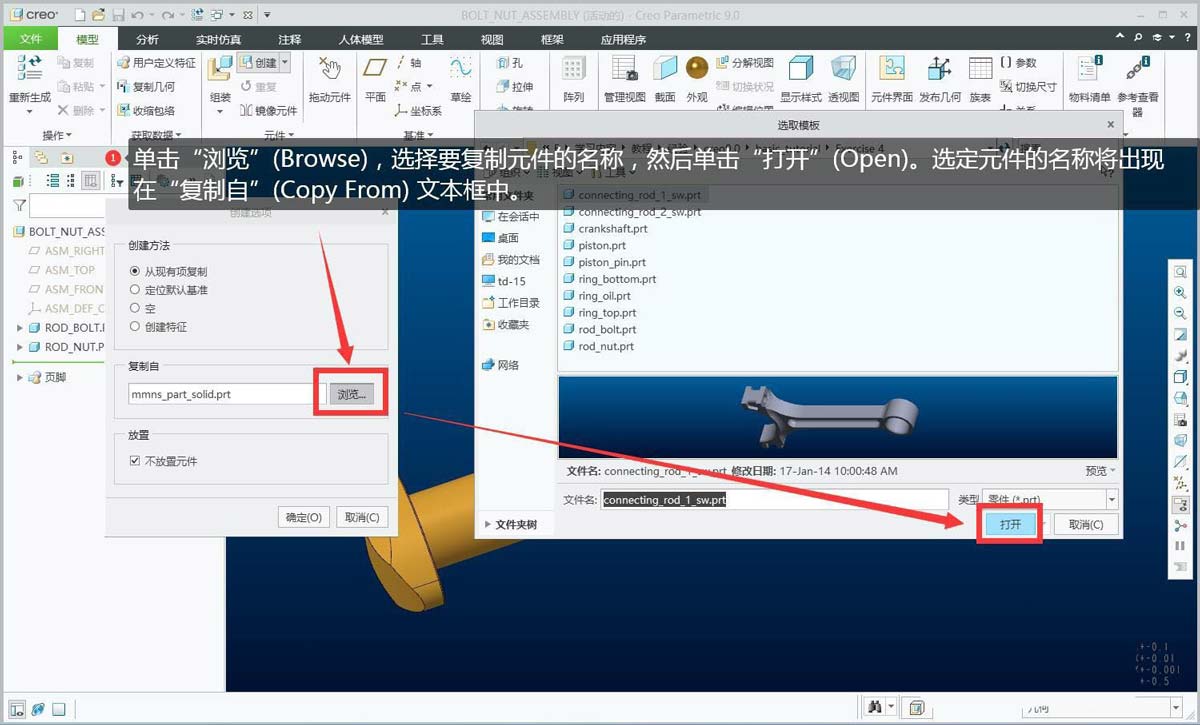Open the 预览 (Preview) dropdown

(x=1100, y=470)
